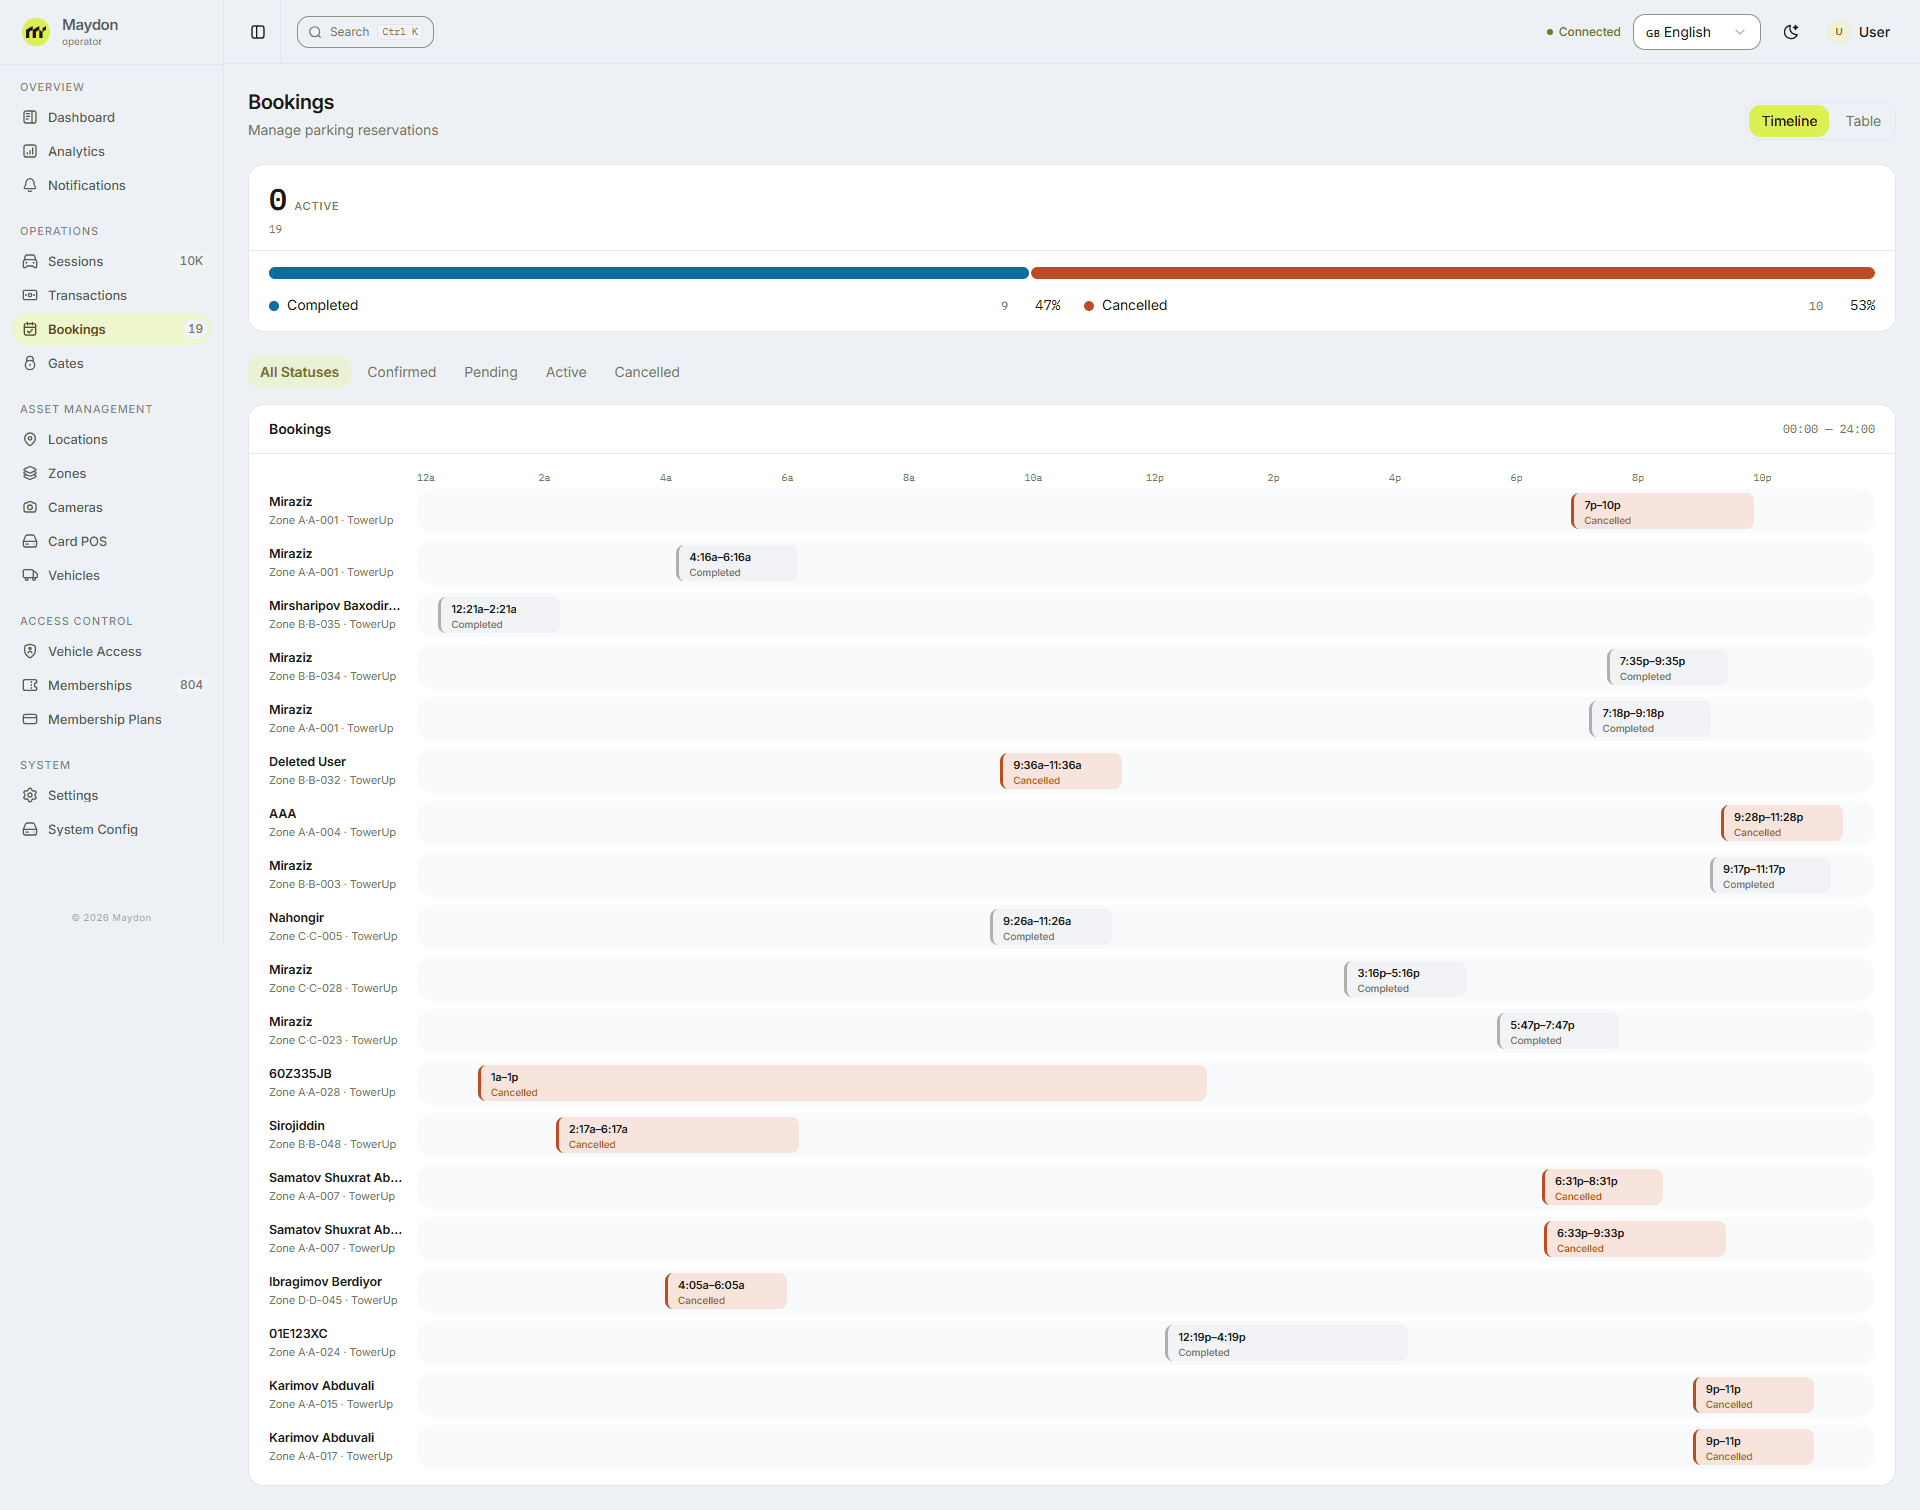
Task: Click the Card POS icon
Action: click(30, 541)
